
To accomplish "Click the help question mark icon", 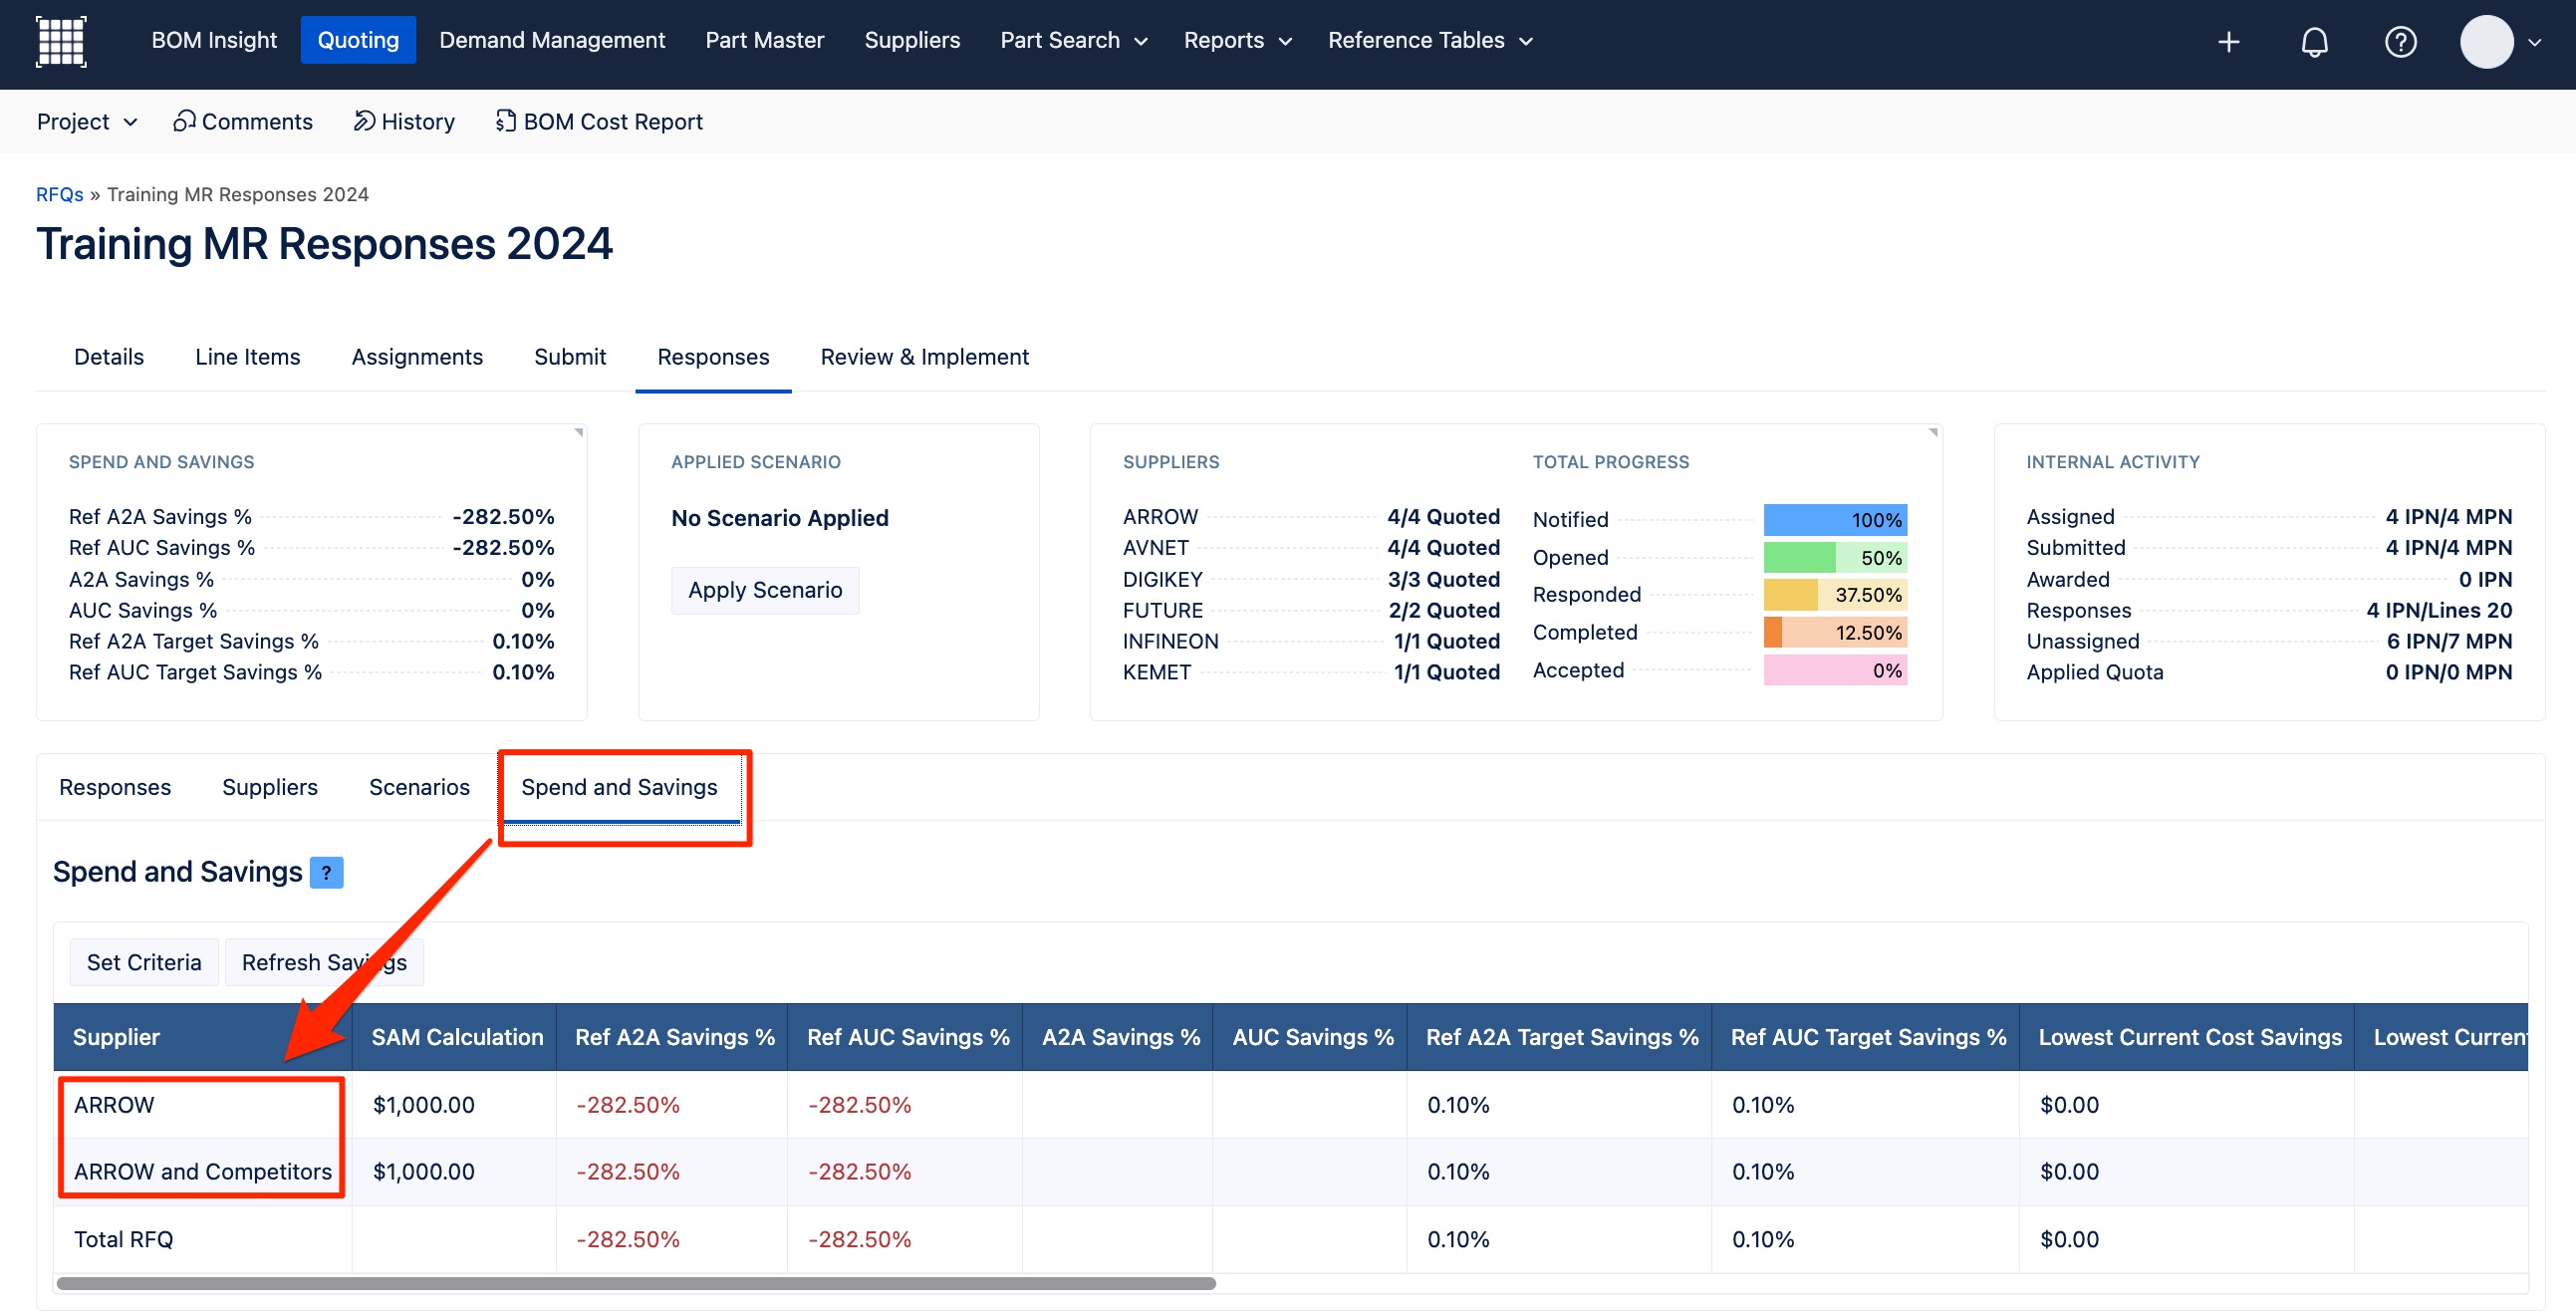I will point(2400,42).
